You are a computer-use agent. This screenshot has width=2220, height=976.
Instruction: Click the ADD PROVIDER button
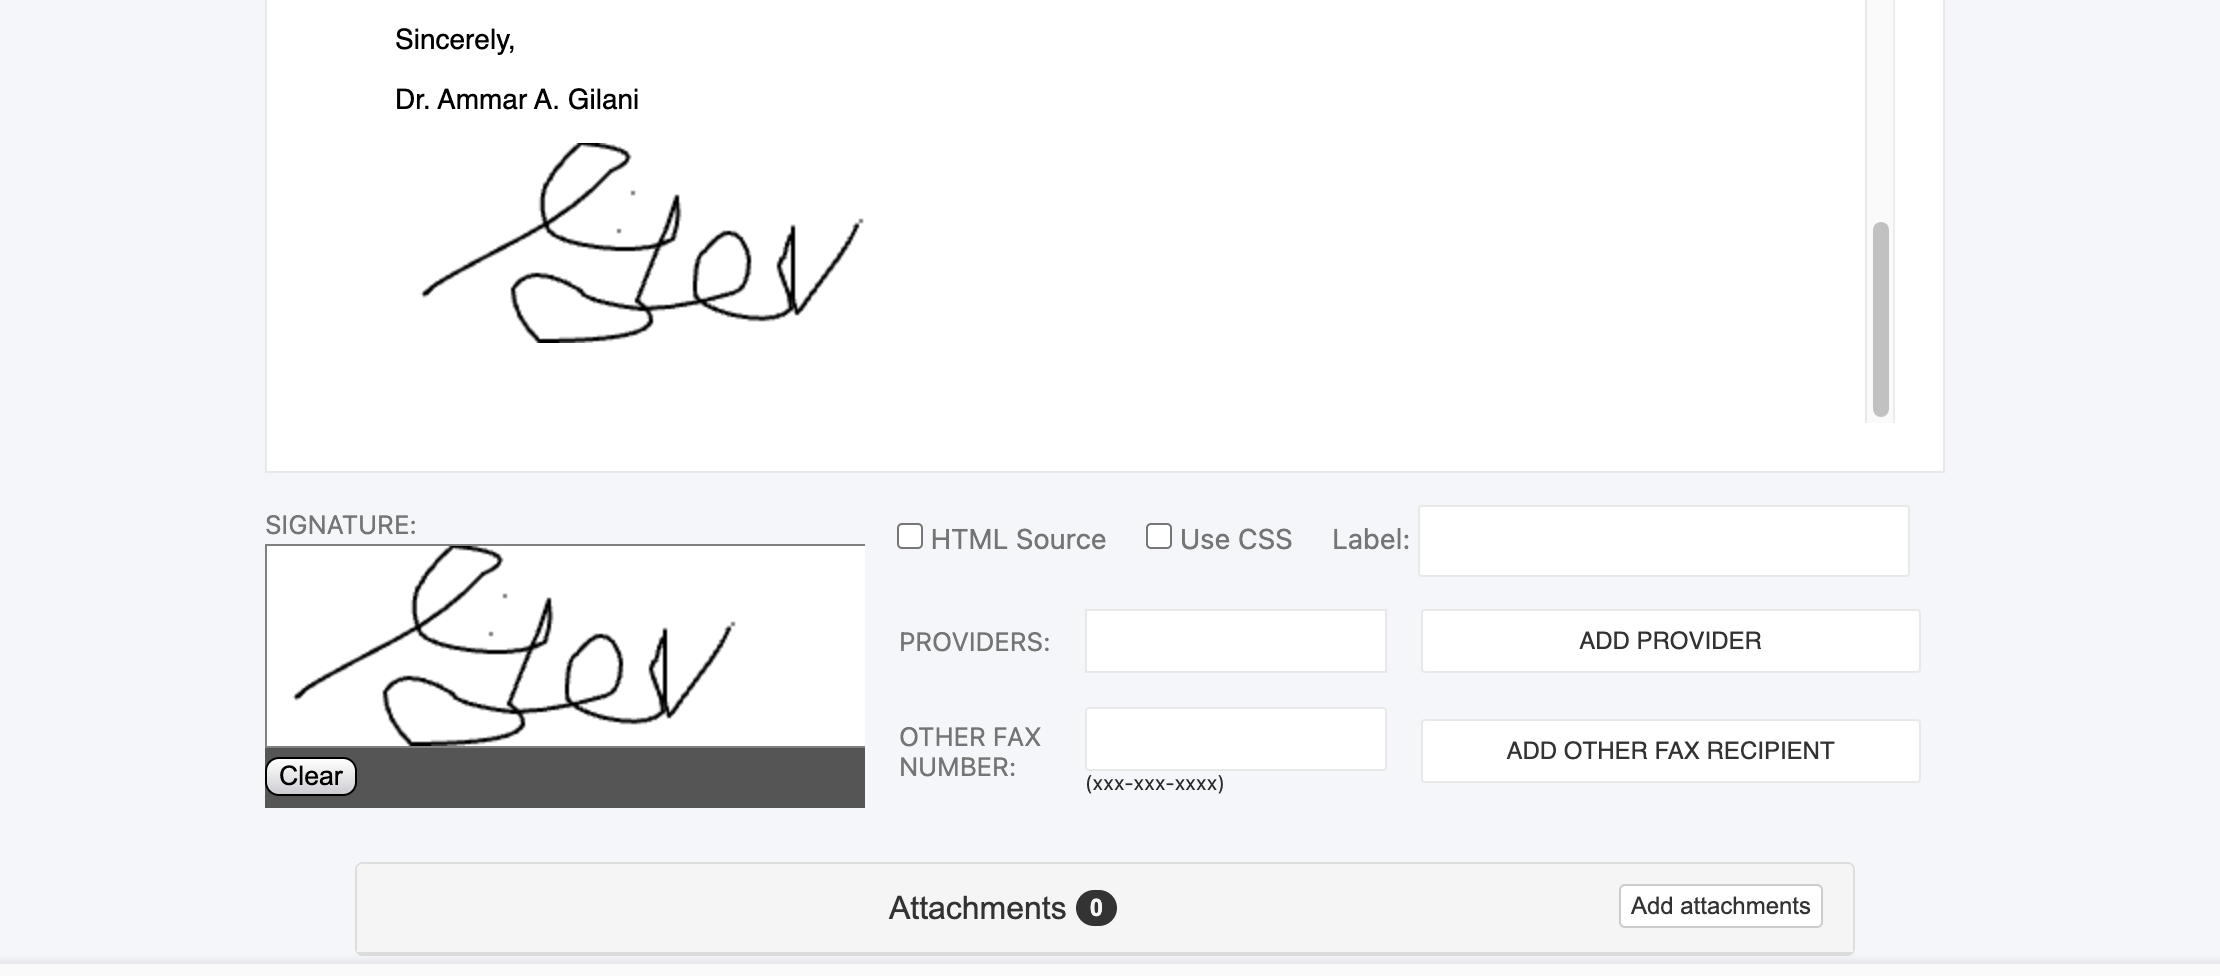pyautogui.click(x=1671, y=641)
